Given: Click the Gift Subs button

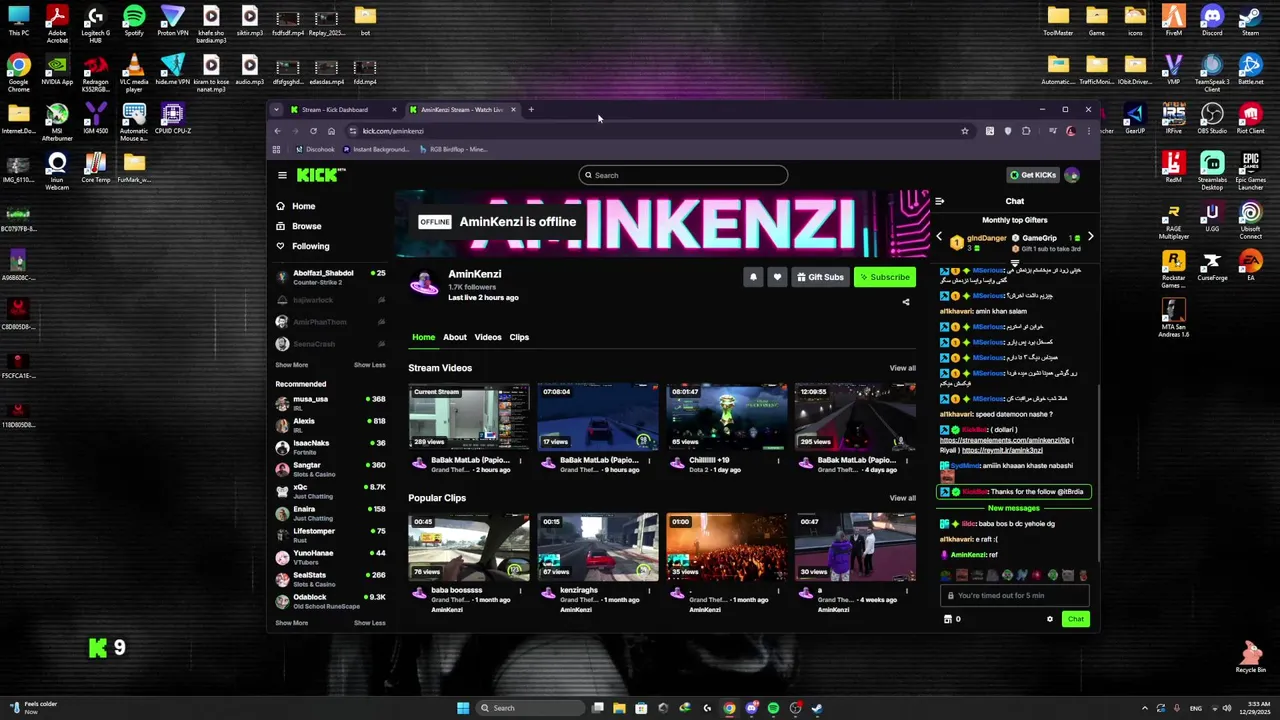Looking at the screenshot, I should pos(820,277).
